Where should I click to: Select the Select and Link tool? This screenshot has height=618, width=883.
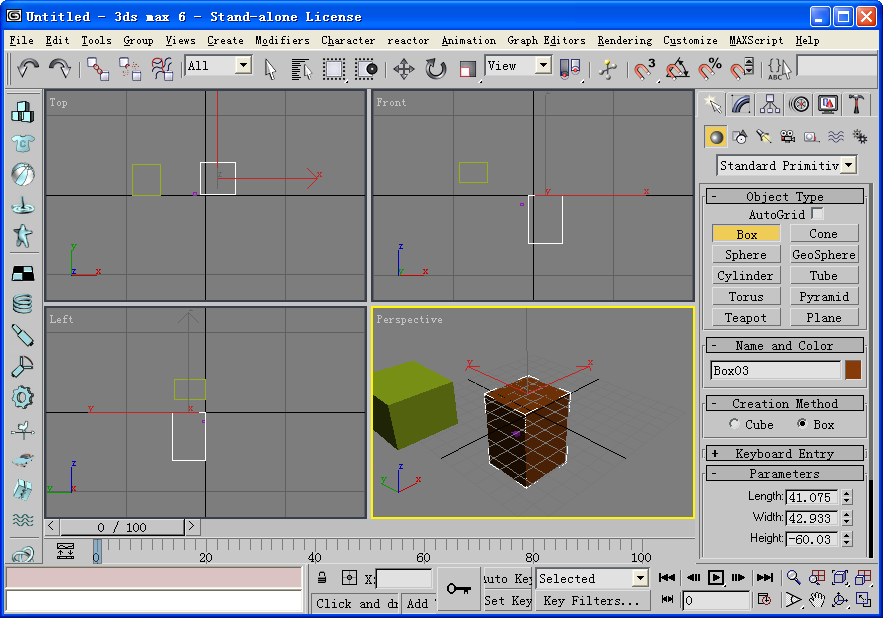point(98,69)
